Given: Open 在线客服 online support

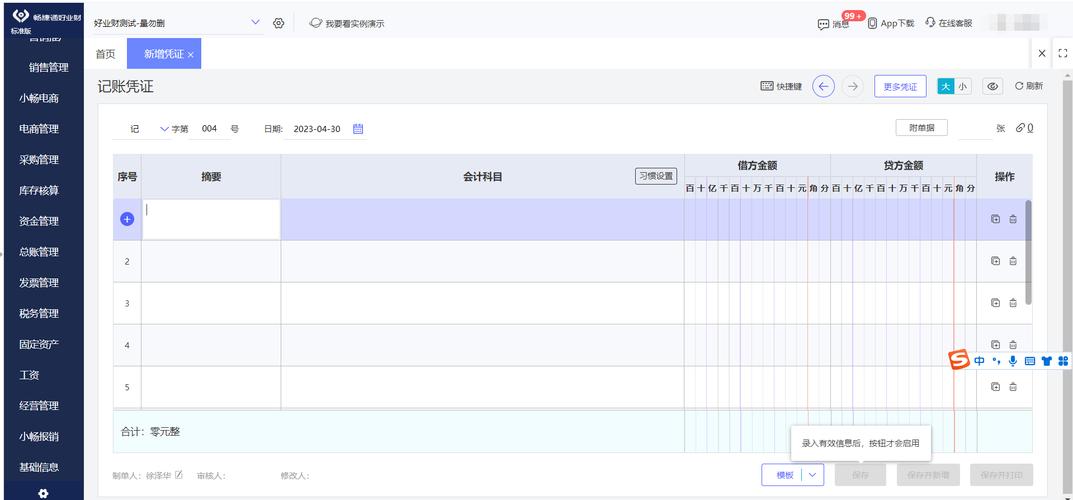Looking at the screenshot, I should 948,23.
